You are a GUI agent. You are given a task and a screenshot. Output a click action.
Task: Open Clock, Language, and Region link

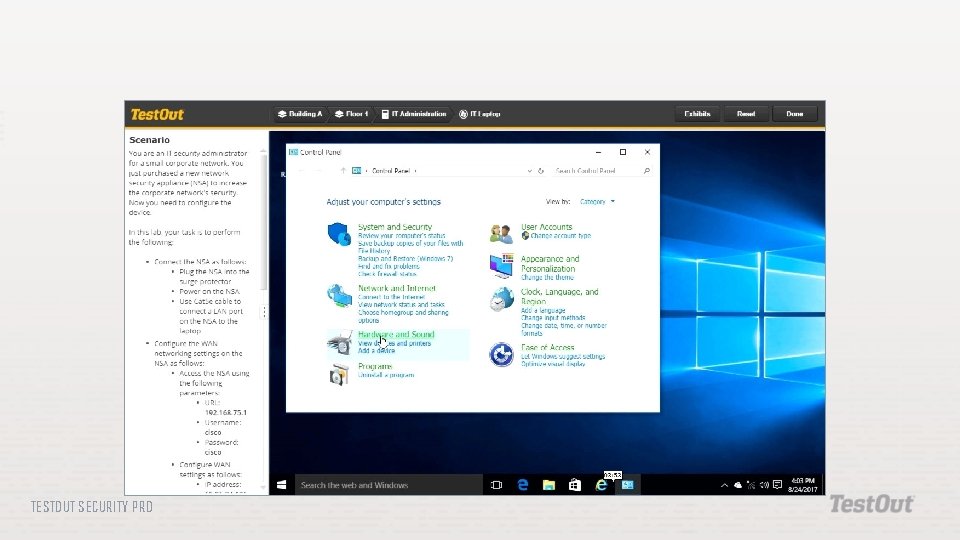tap(560, 296)
